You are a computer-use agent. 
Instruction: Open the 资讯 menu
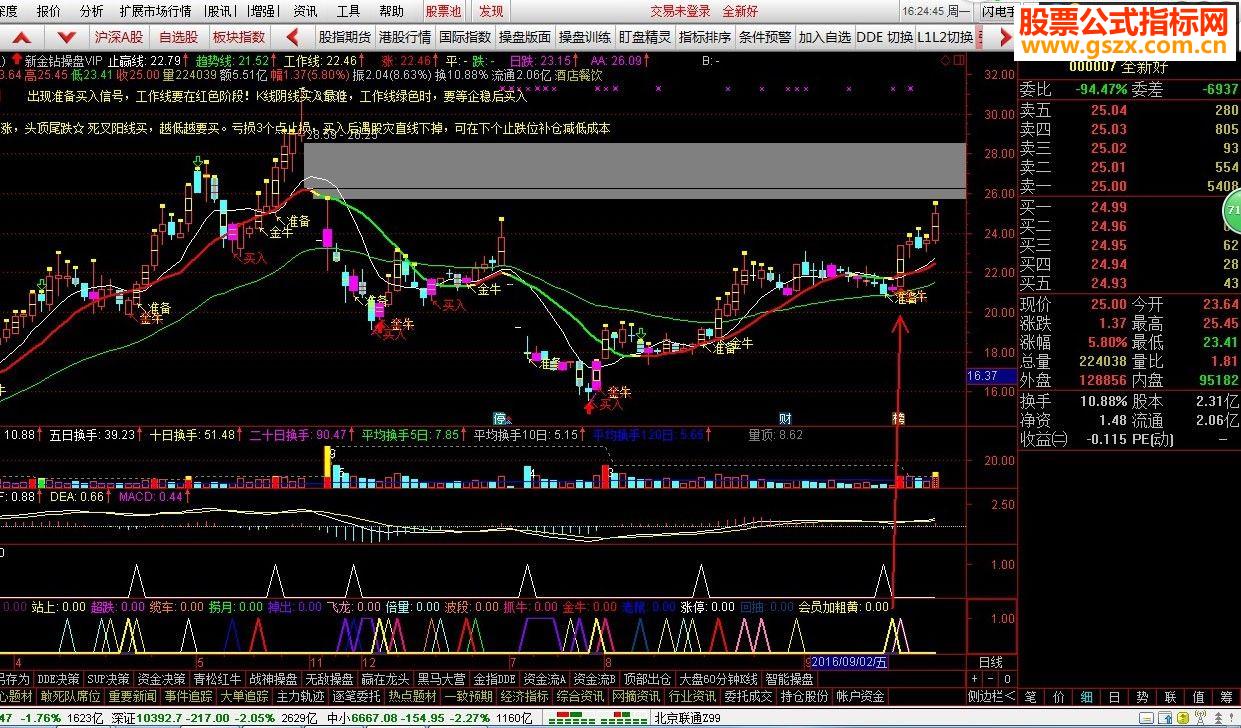305,11
